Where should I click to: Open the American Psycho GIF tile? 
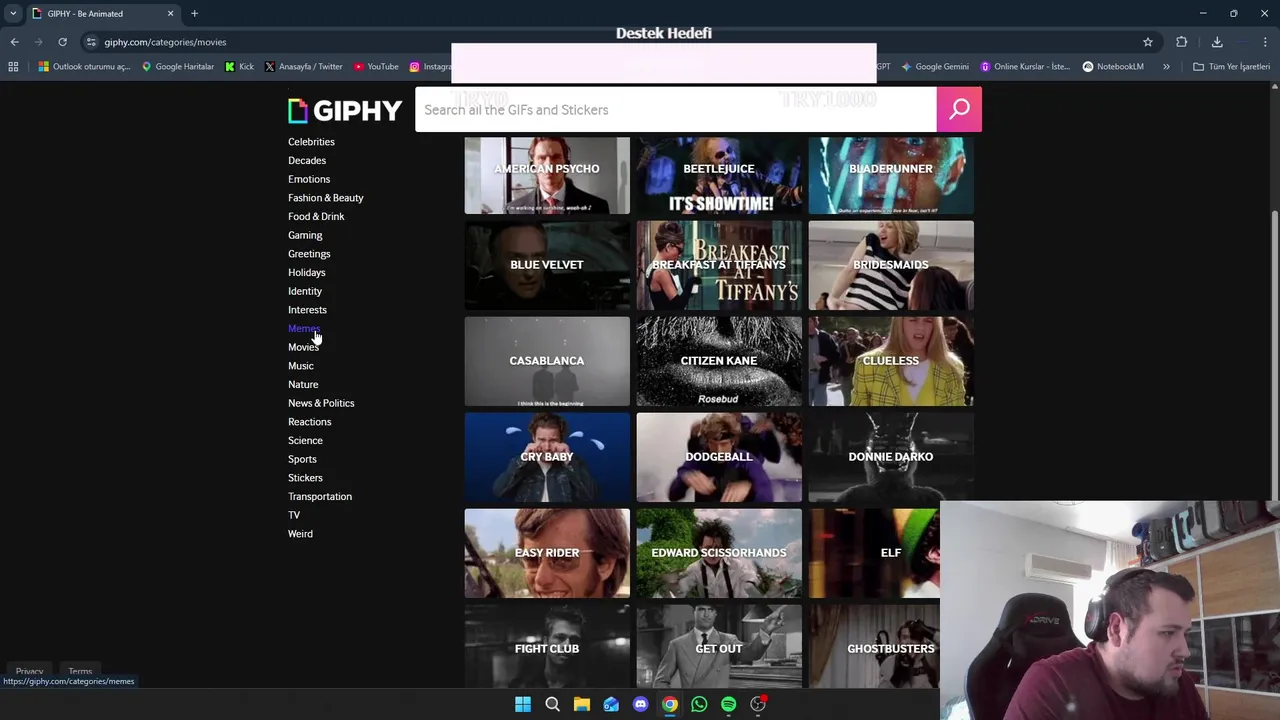pyautogui.click(x=547, y=175)
